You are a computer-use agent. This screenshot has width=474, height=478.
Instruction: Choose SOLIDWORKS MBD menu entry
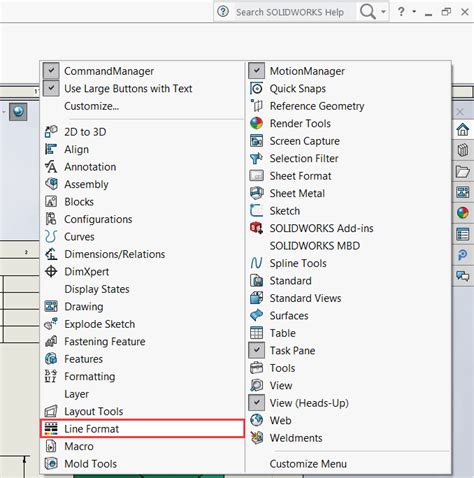[x=349, y=246]
